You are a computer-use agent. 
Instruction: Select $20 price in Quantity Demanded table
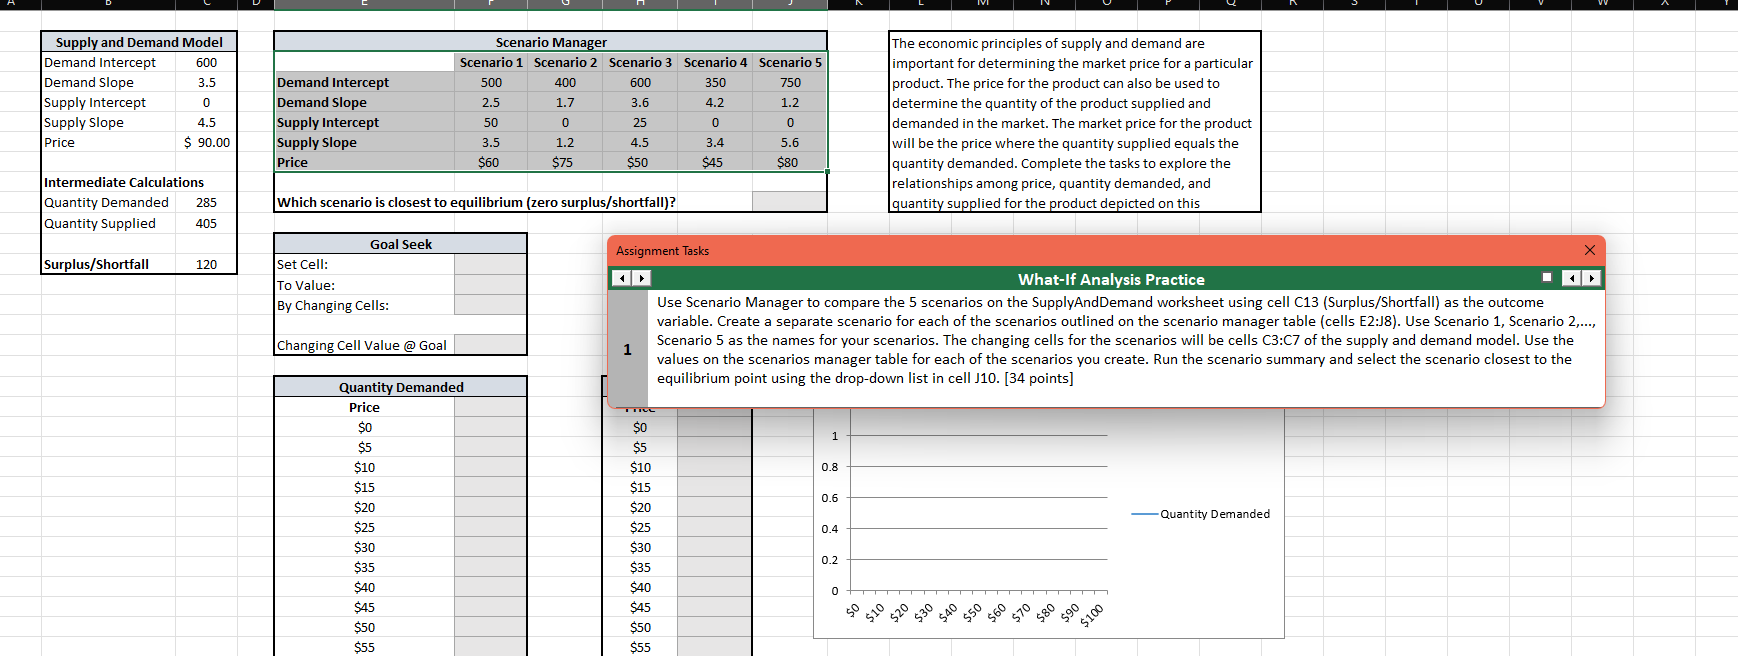(x=364, y=507)
